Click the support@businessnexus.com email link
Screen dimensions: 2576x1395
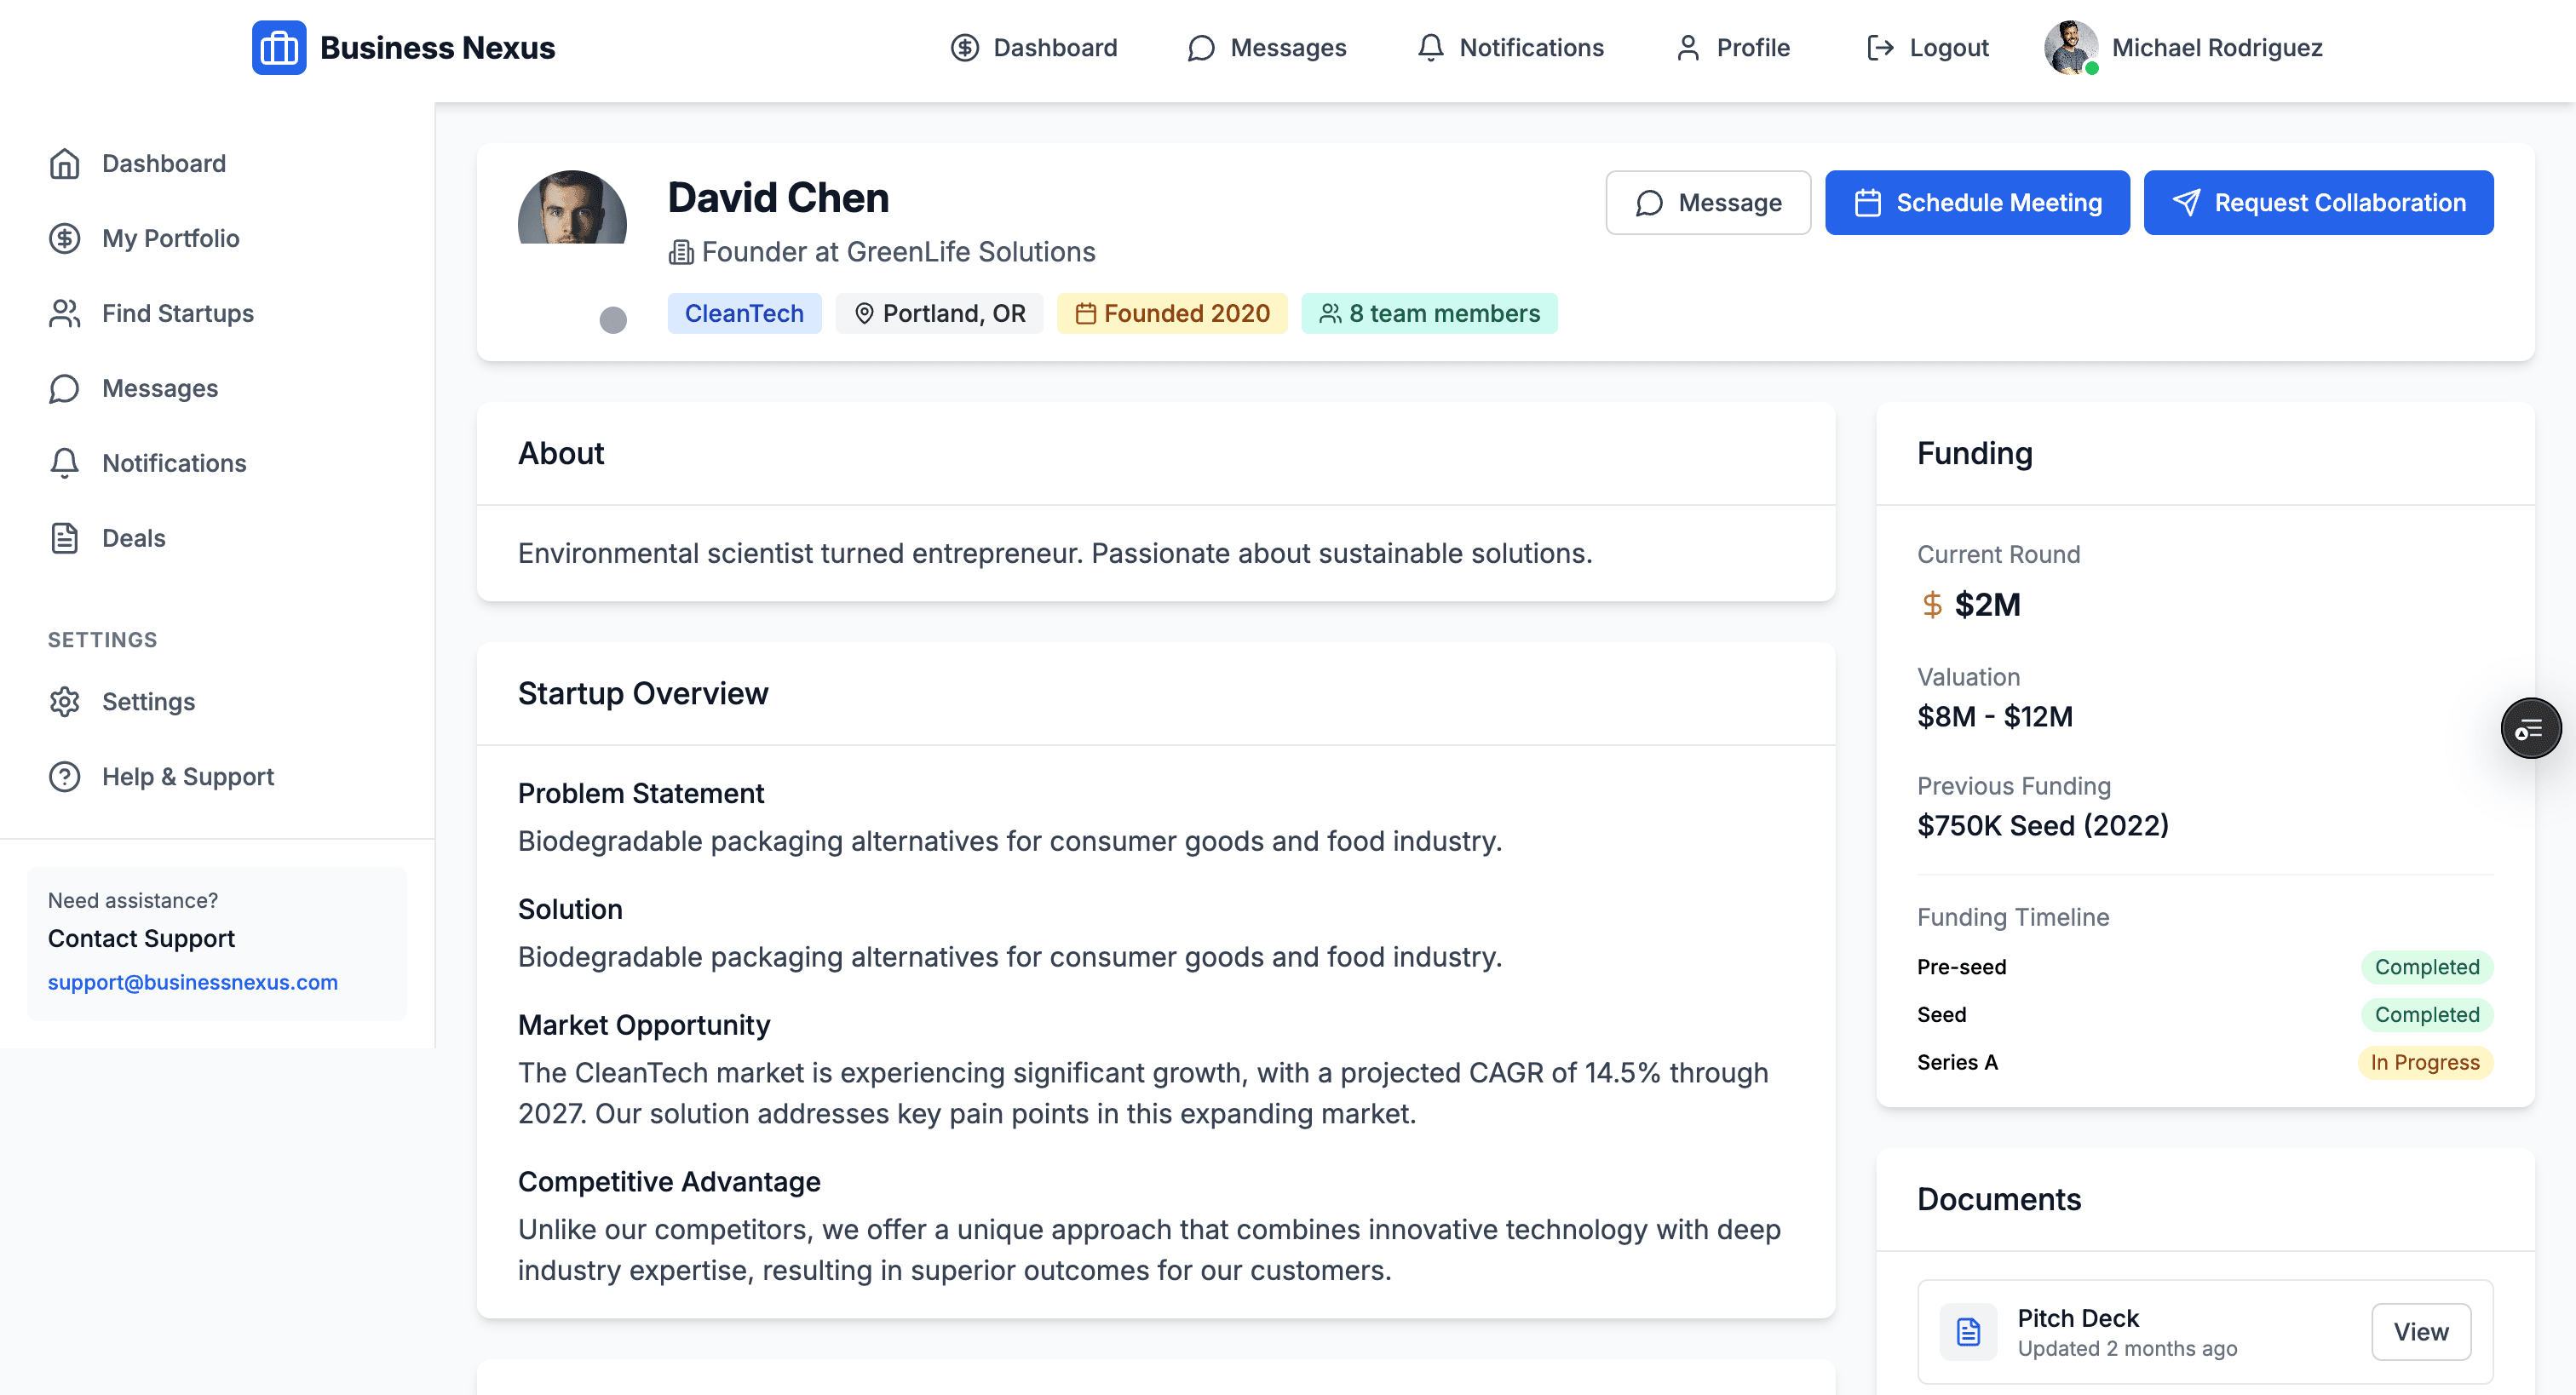[193, 982]
